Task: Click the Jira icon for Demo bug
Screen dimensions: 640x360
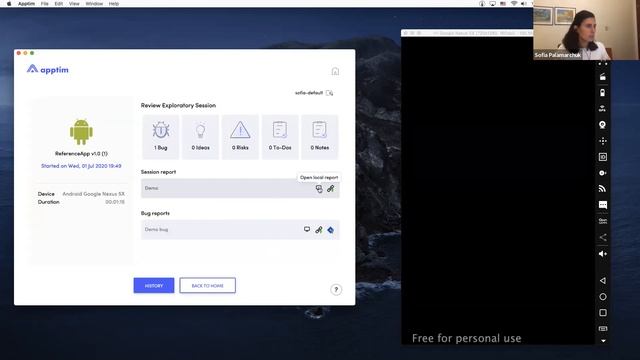Action: click(x=331, y=230)
